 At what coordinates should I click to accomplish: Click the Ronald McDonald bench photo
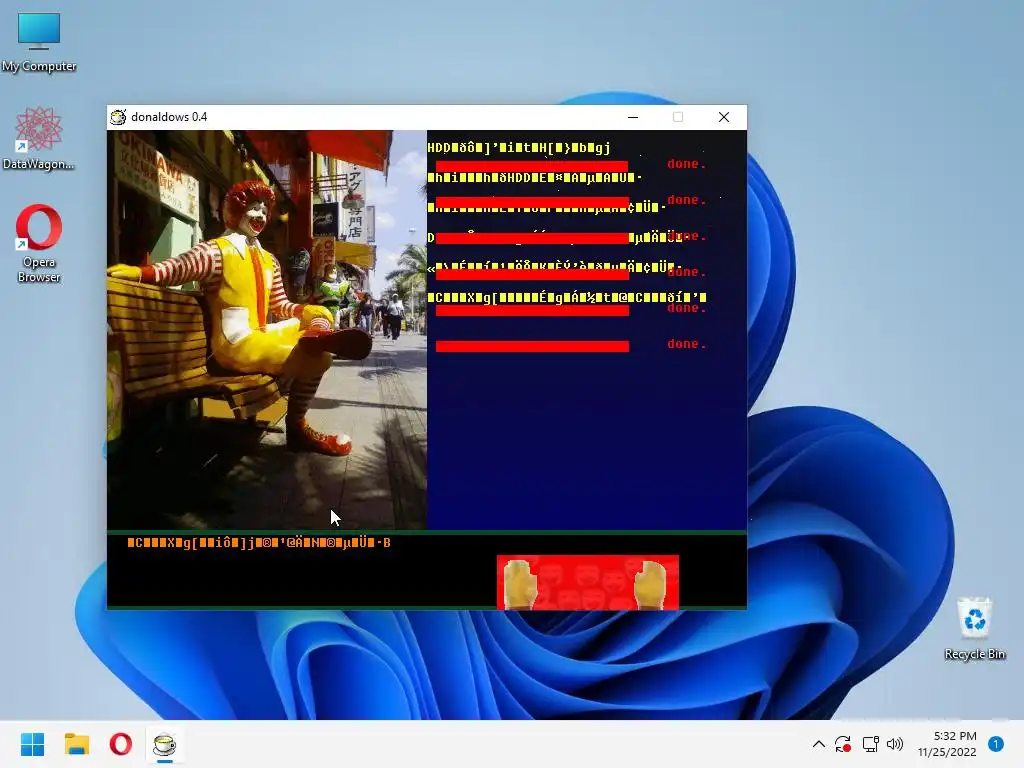point(267,330)
